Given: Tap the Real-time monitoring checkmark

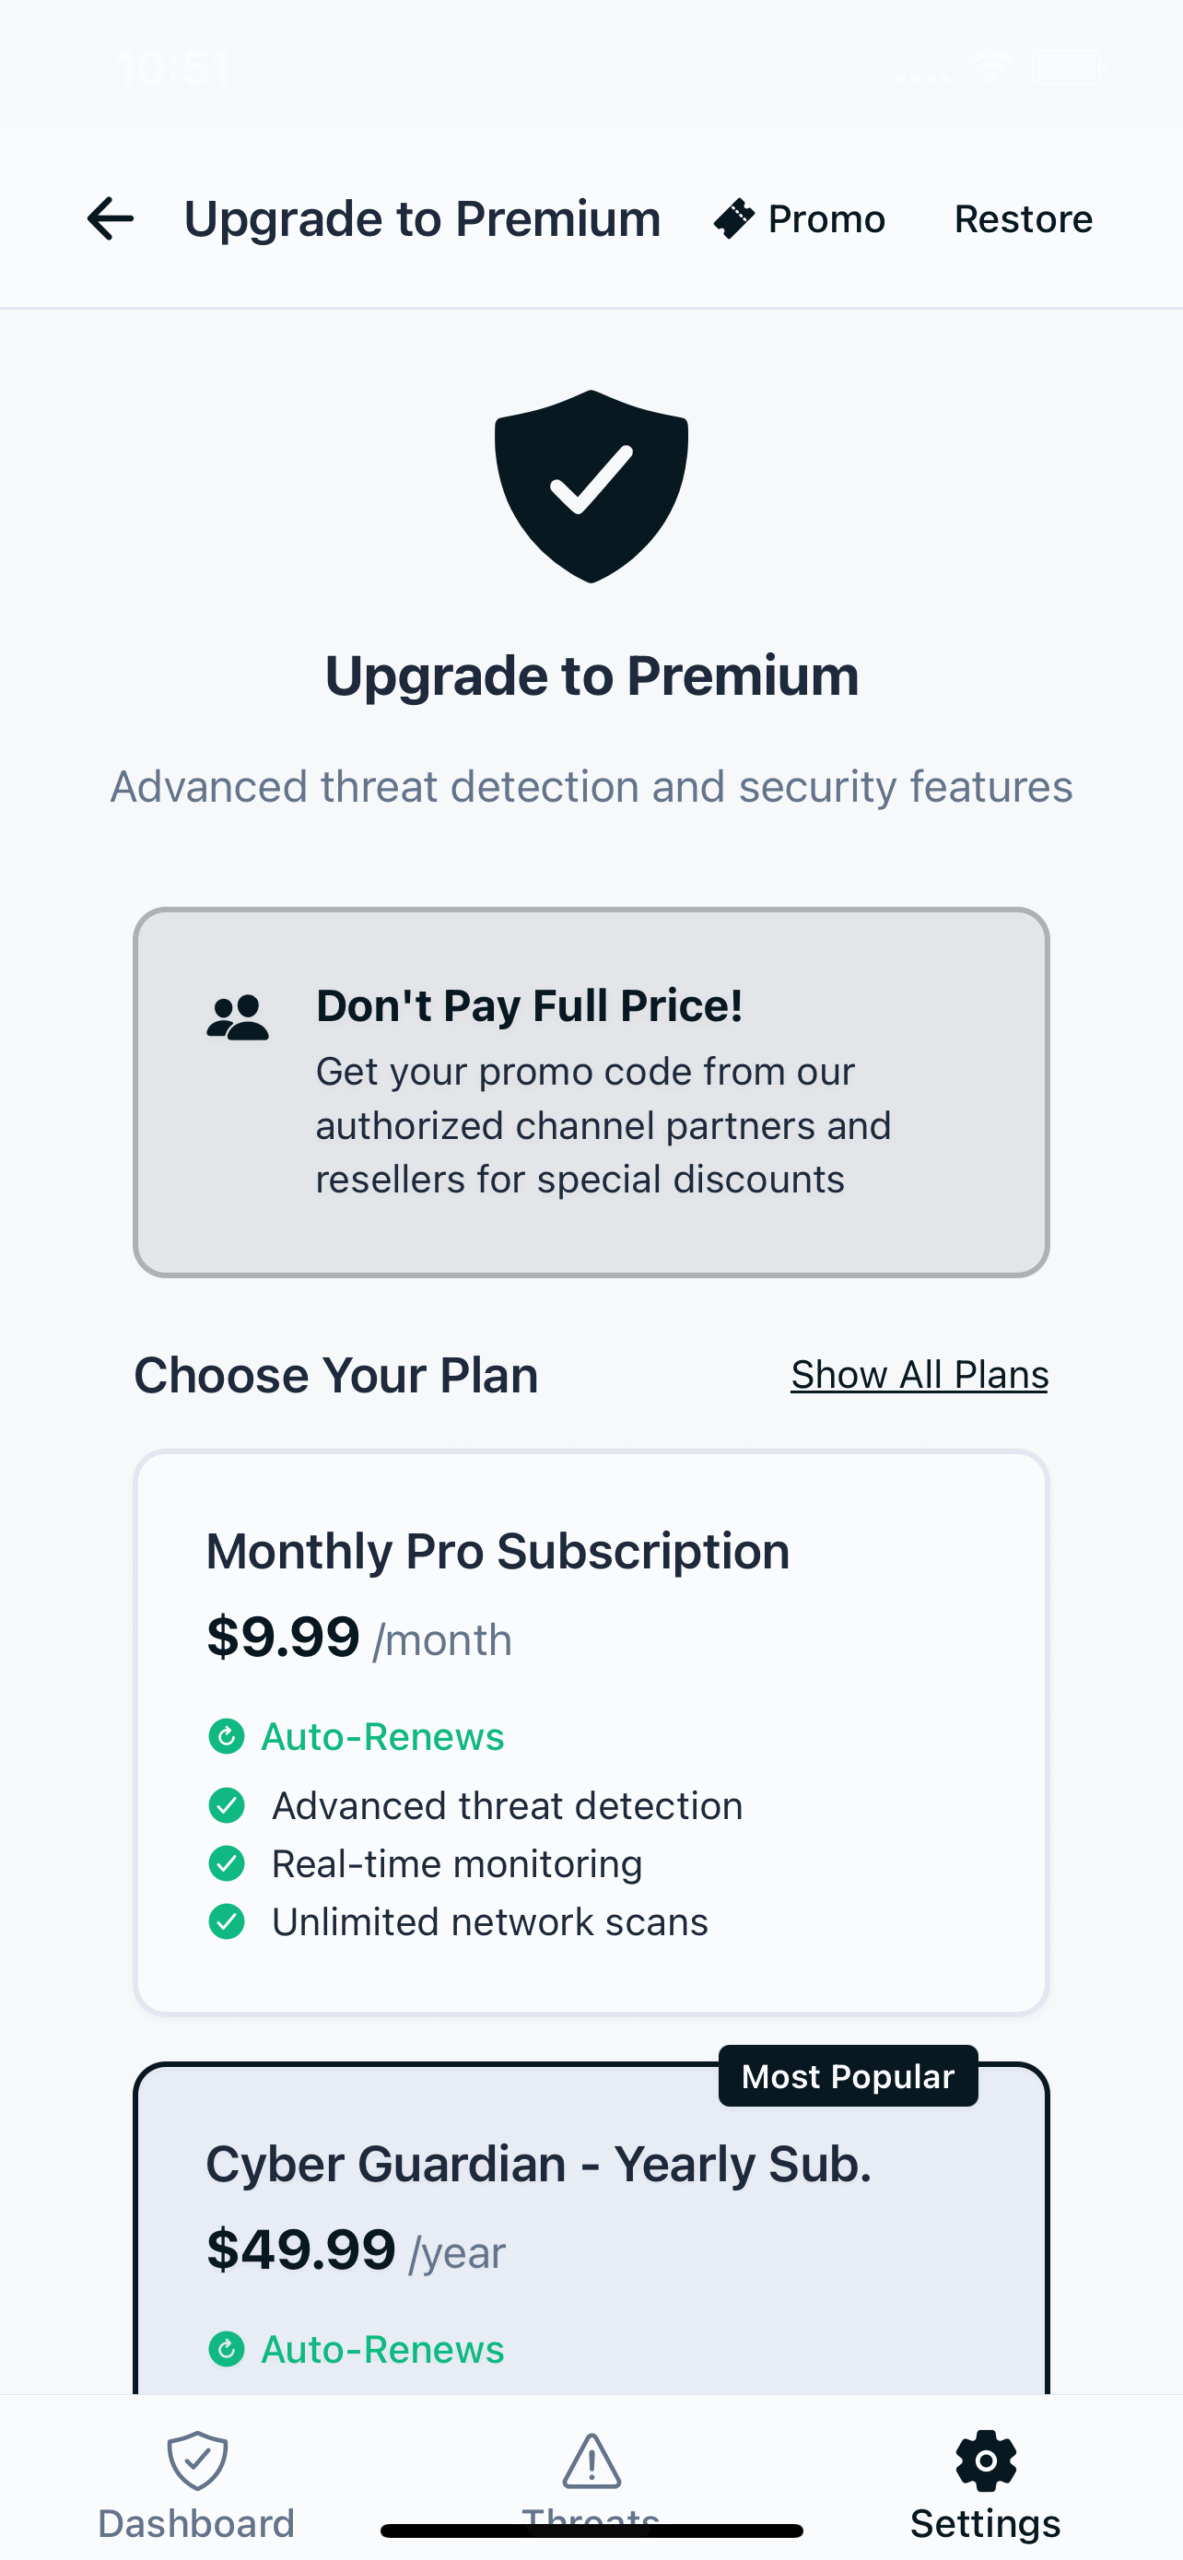Looking at the screenshot, I should coord(226,1863).
